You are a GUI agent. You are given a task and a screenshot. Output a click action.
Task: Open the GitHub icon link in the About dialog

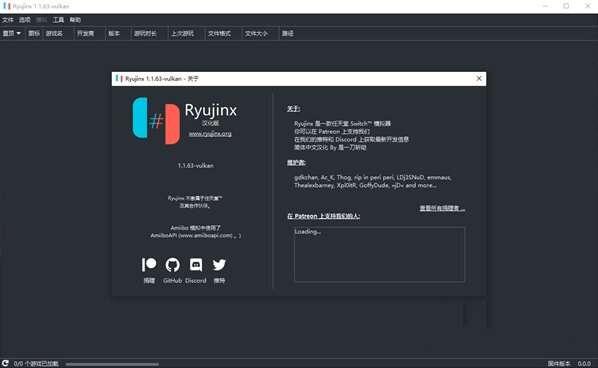[x=172, y=264]
